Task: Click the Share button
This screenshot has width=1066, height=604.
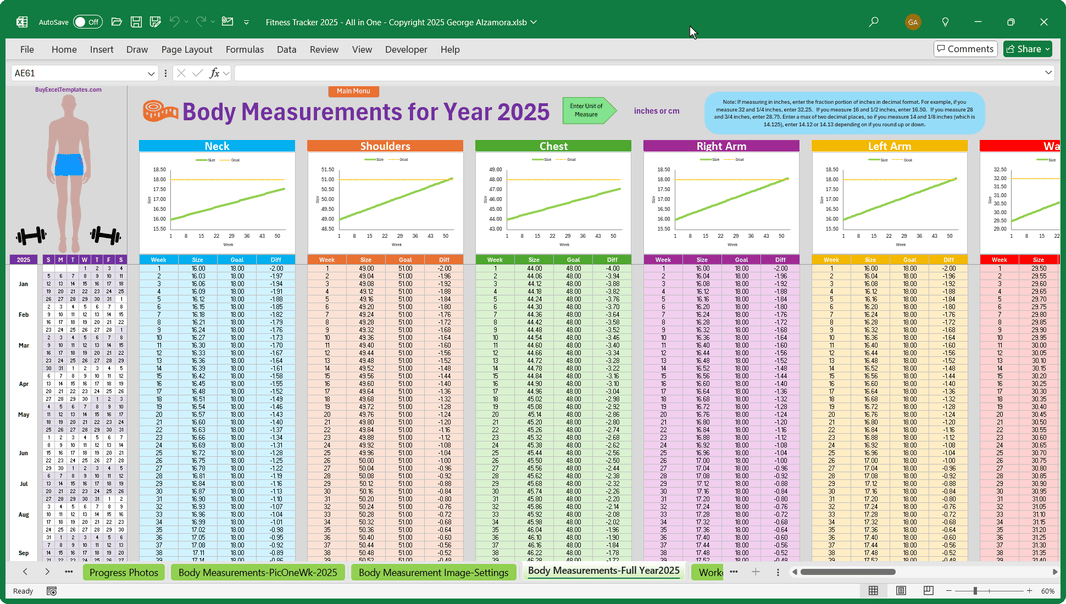Action: [1028, 48]
